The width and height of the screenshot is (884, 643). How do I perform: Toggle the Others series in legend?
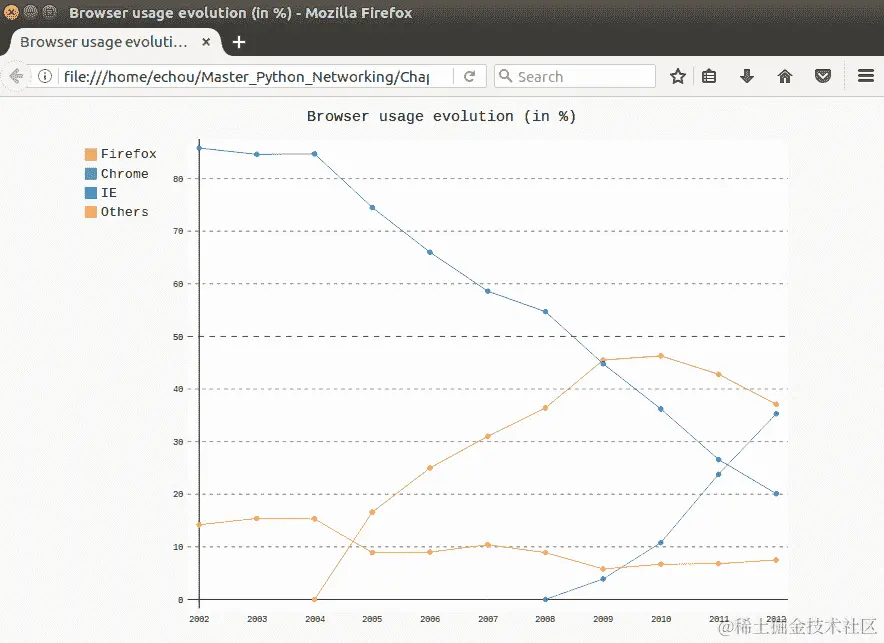pyautogui.click(x=116, y=212)
